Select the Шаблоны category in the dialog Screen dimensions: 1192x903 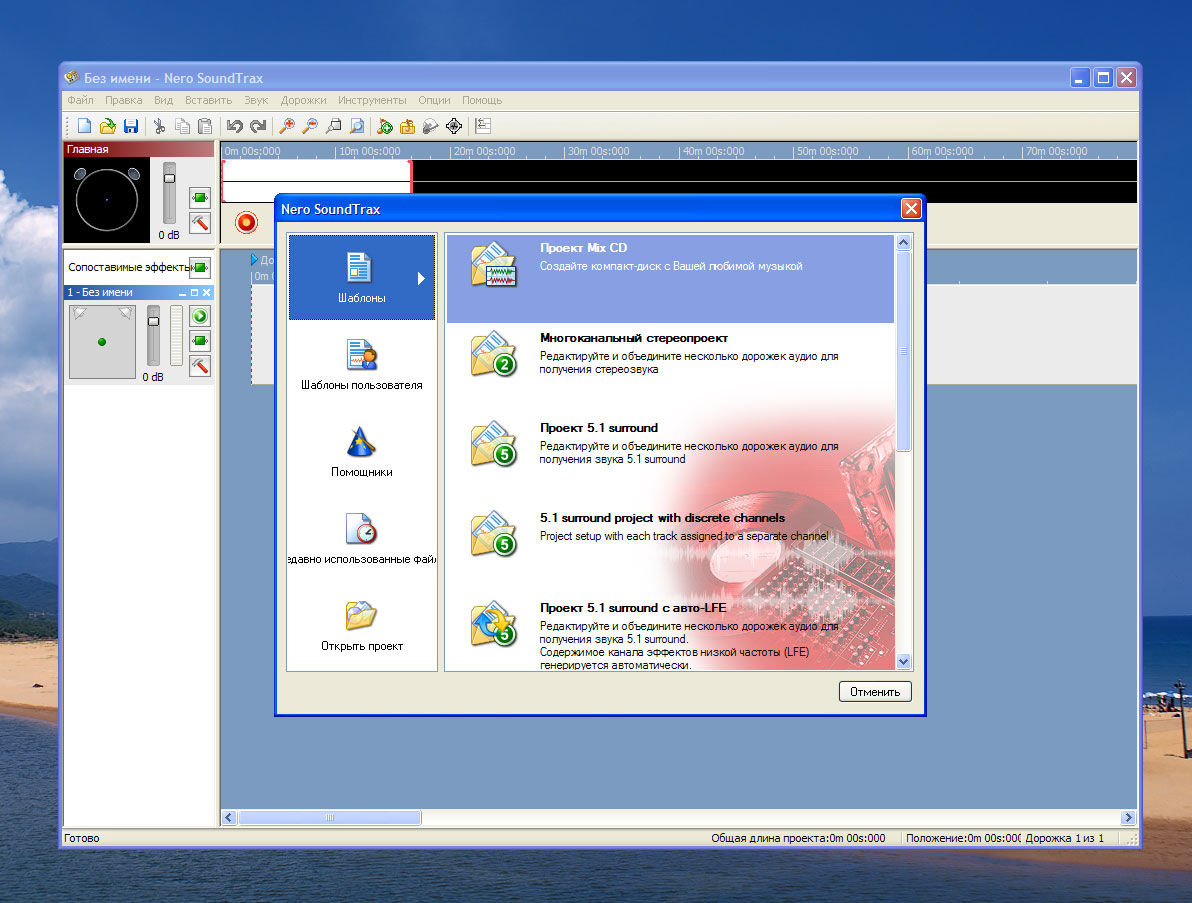(362, 277)
